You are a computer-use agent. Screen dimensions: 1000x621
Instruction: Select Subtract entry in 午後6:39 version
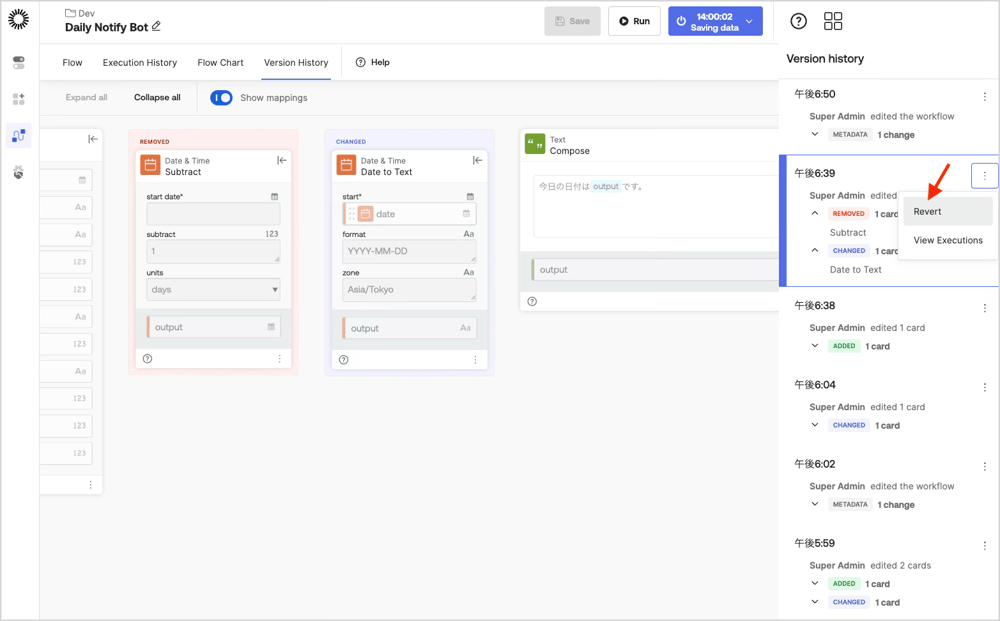pyautogui.click(x=848, y=233)
